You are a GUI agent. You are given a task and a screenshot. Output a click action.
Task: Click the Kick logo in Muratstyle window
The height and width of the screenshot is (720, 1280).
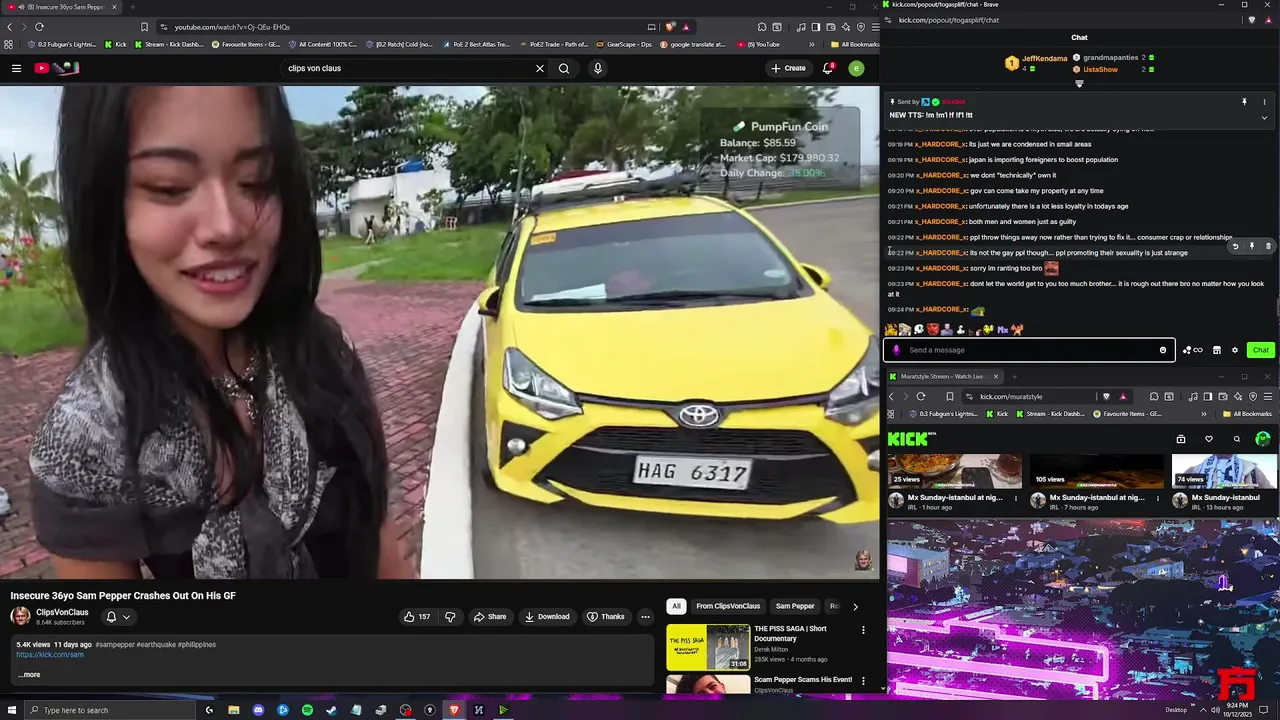(x=911, y=438)
